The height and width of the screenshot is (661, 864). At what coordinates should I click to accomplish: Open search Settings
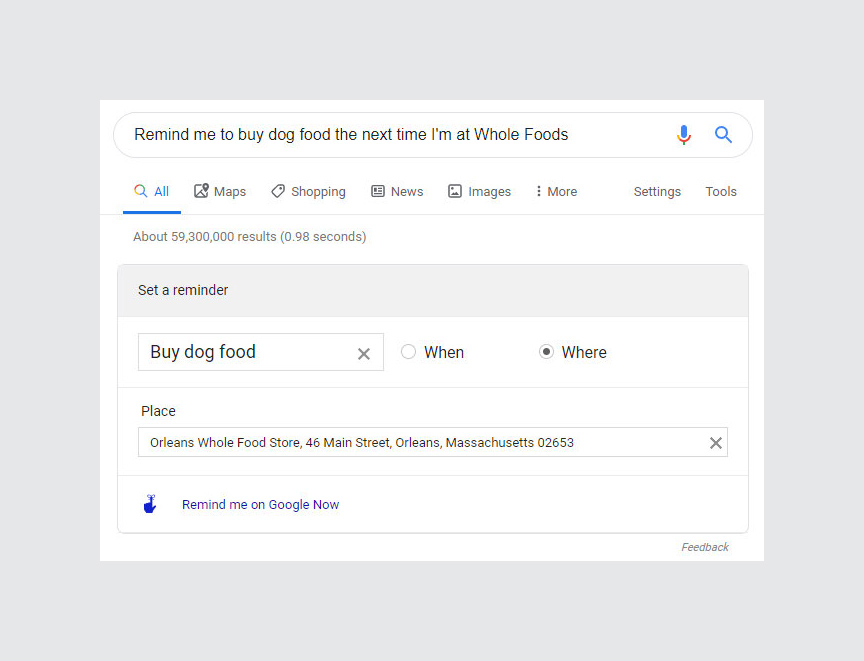tap(657, 192)
